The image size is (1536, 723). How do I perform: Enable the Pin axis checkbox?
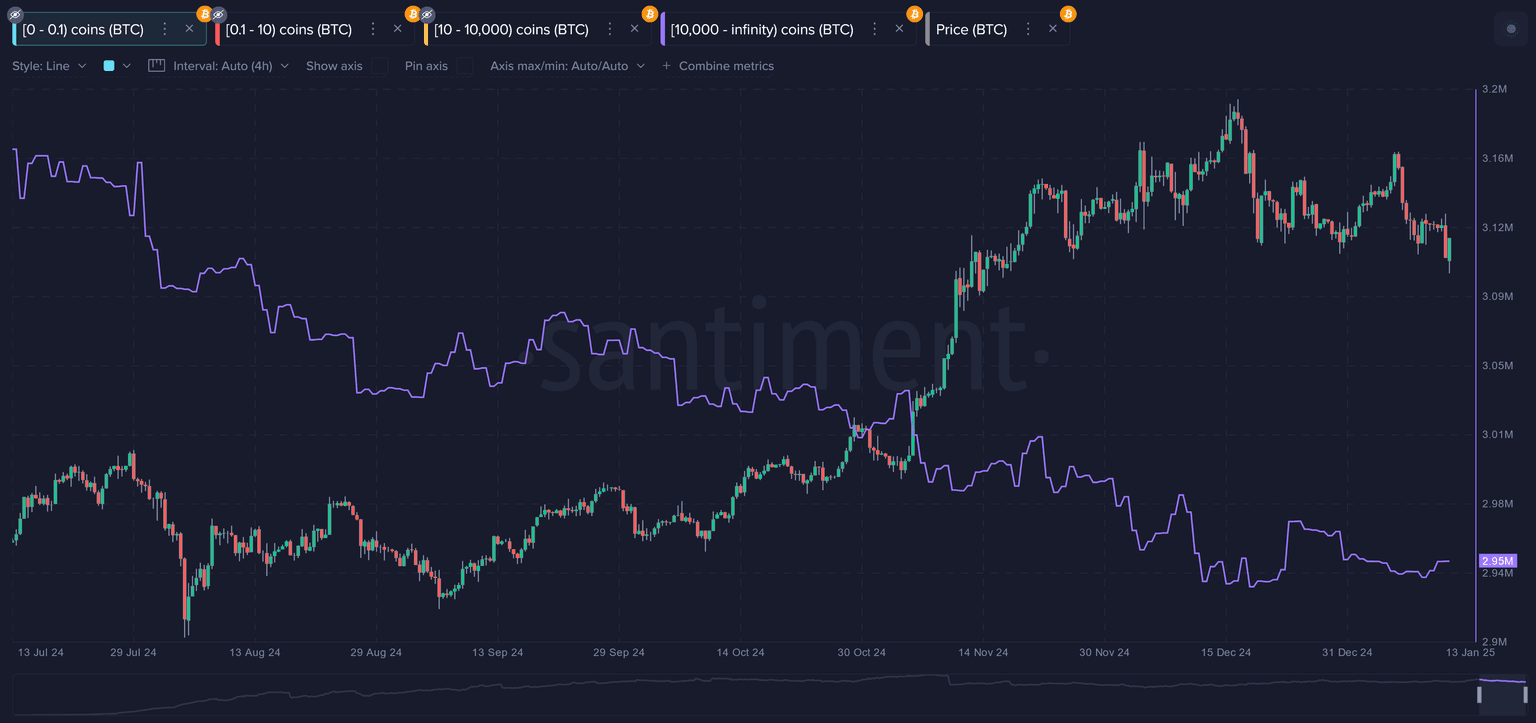click(x=465, y=66)
